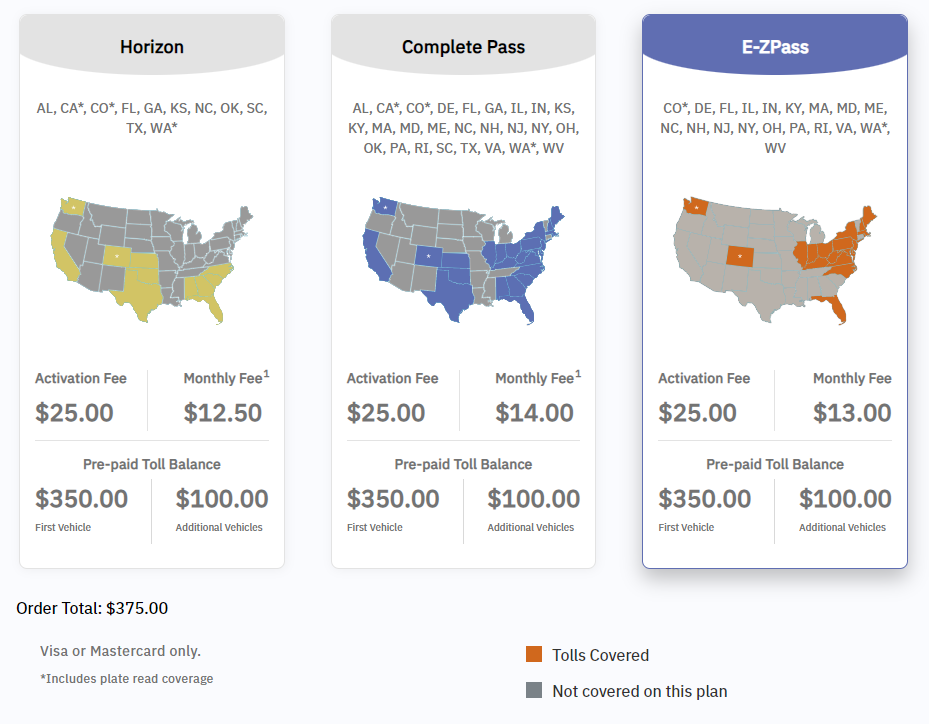The width and height of the screenshot is (929, 724).
Task: Click Complete Pass Monthly Fee footnote superscript
Action: click(x=578, y=374)
